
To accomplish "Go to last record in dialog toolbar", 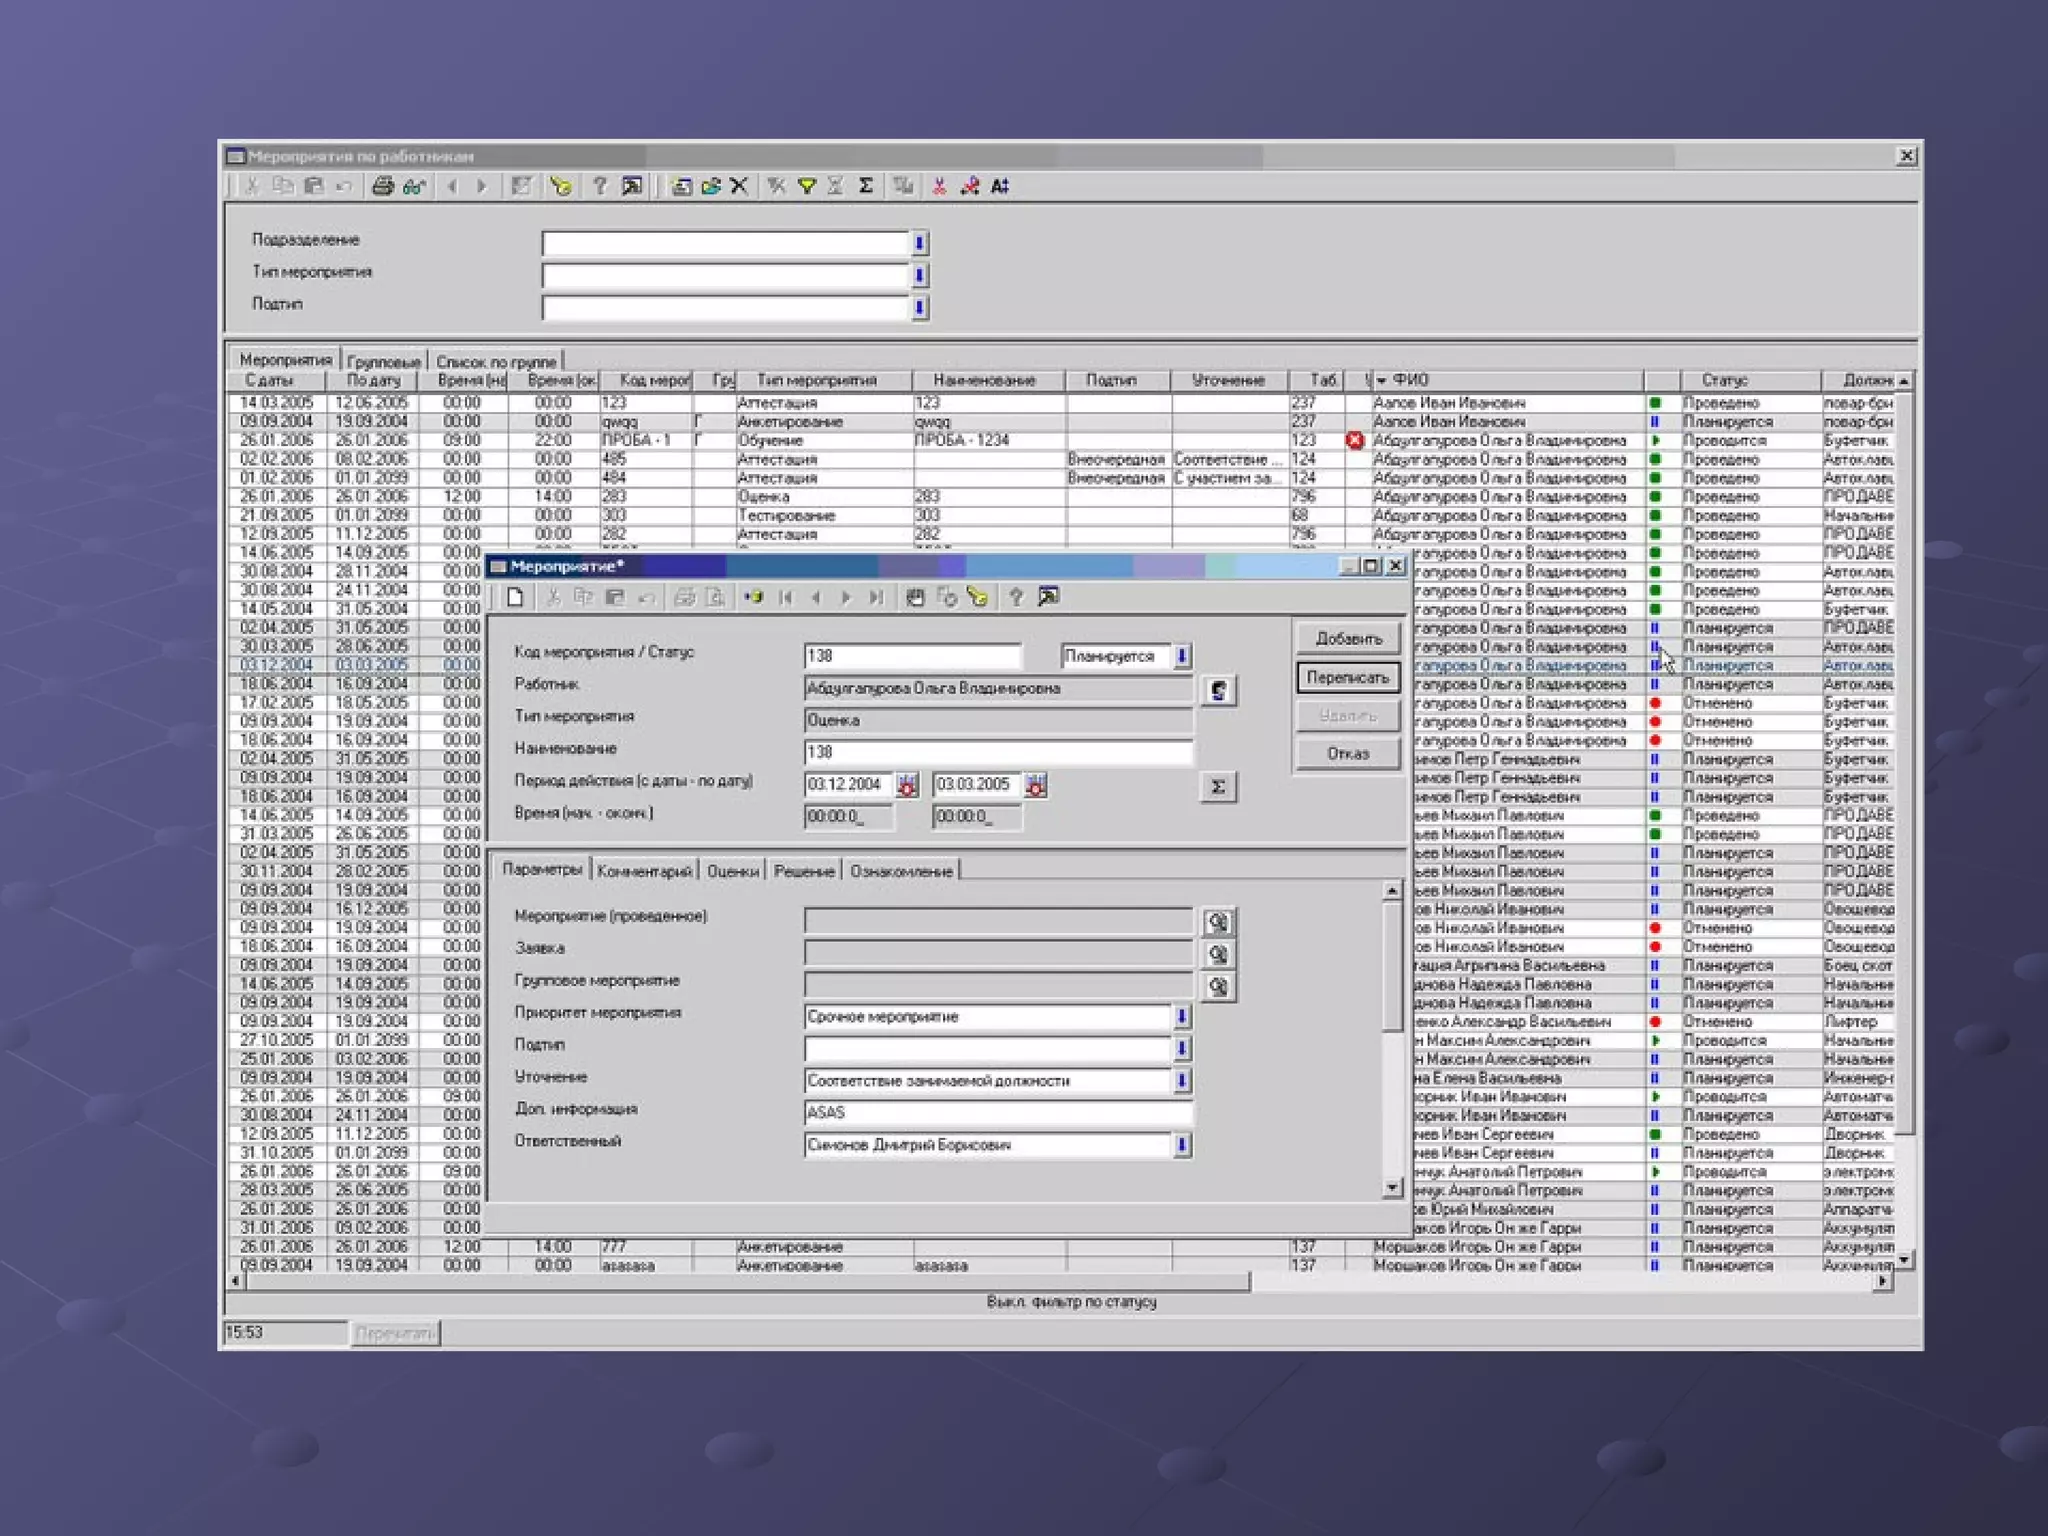I will tap(876, 597).
